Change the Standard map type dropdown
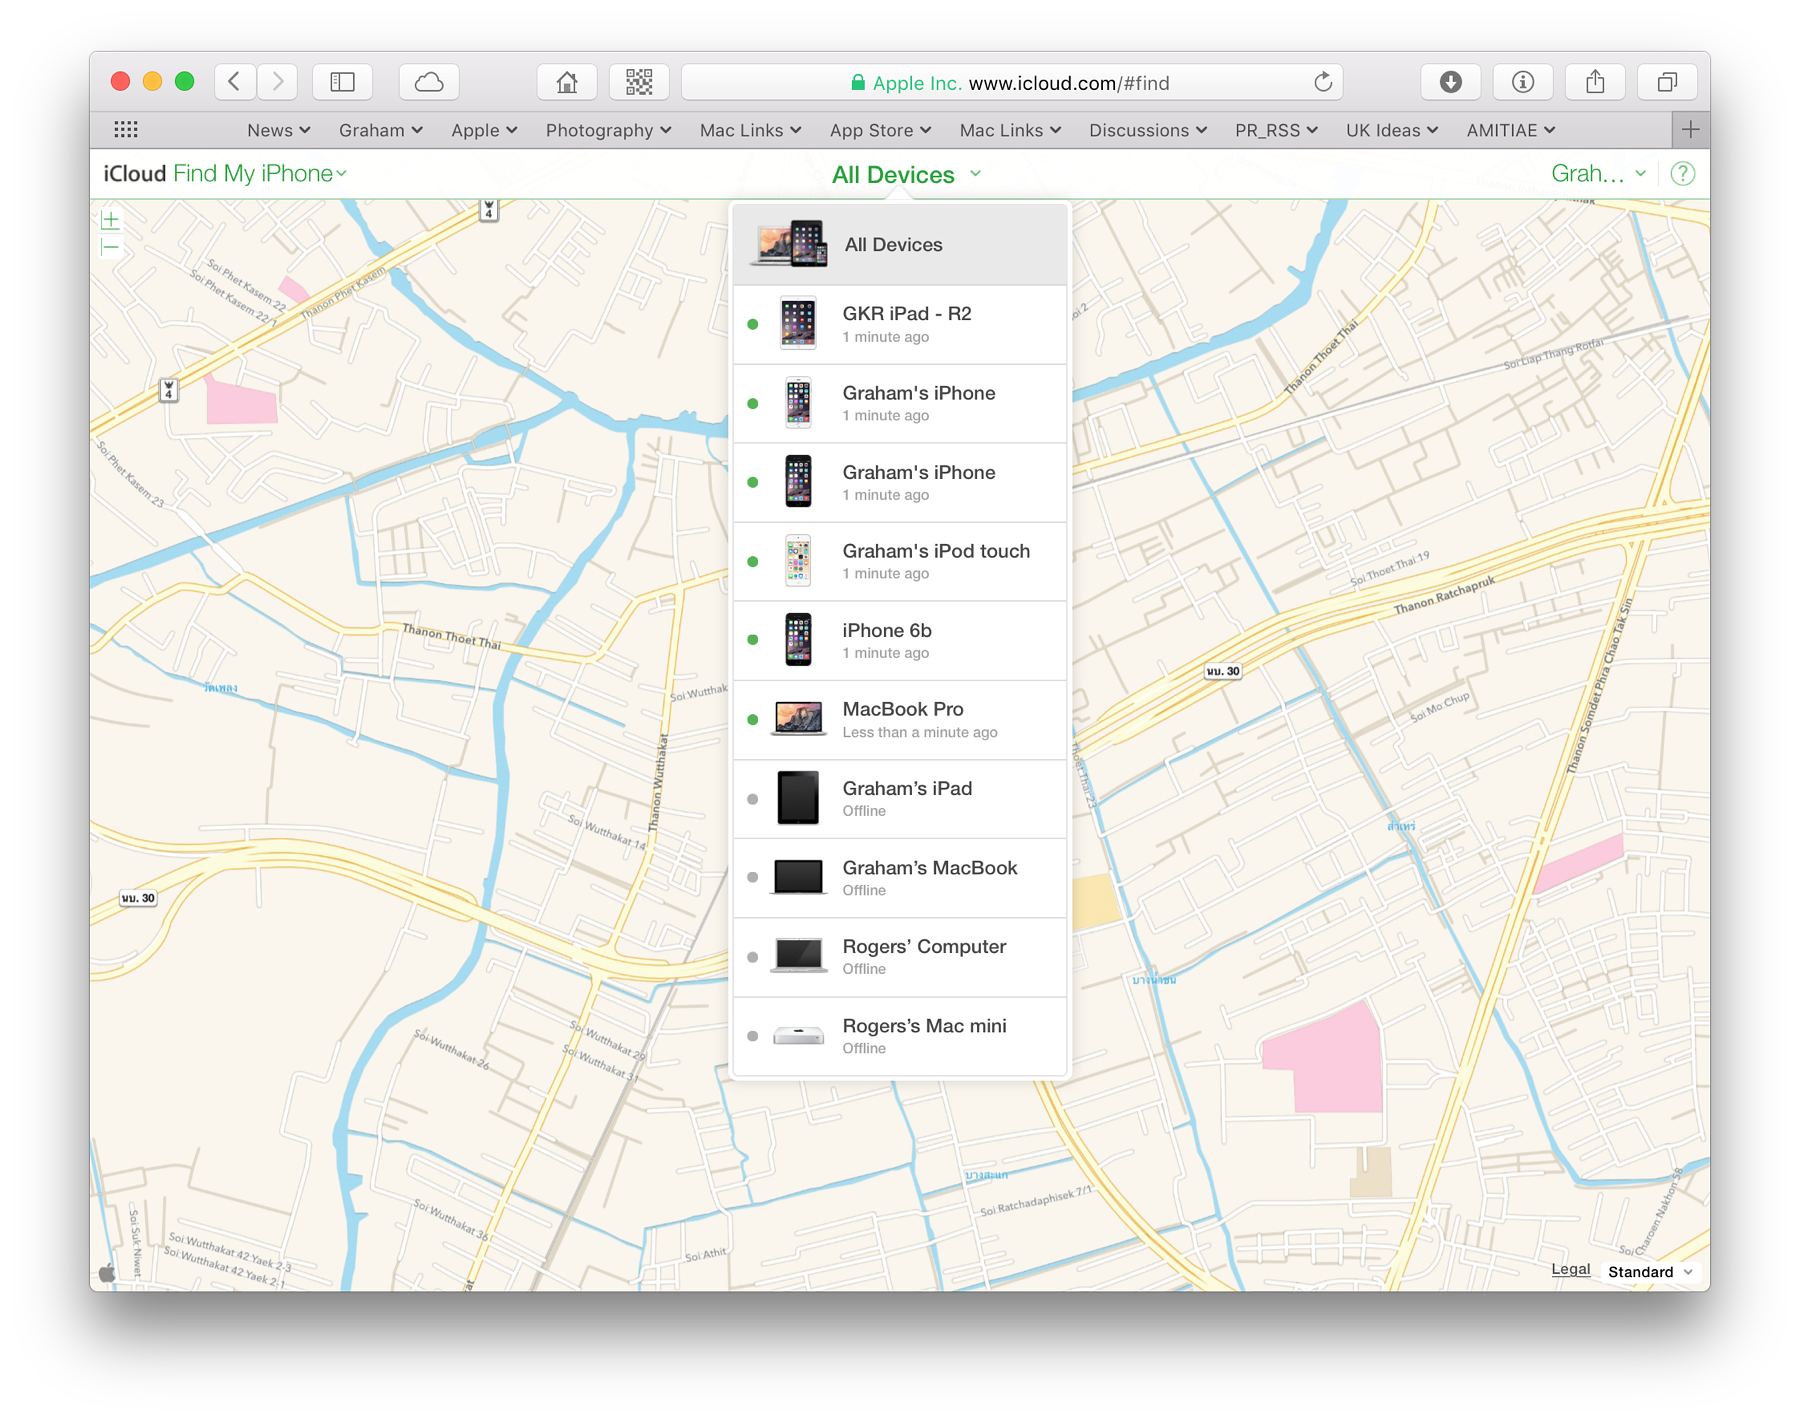The image size is (1800, 1420). click(1650, 1272)
